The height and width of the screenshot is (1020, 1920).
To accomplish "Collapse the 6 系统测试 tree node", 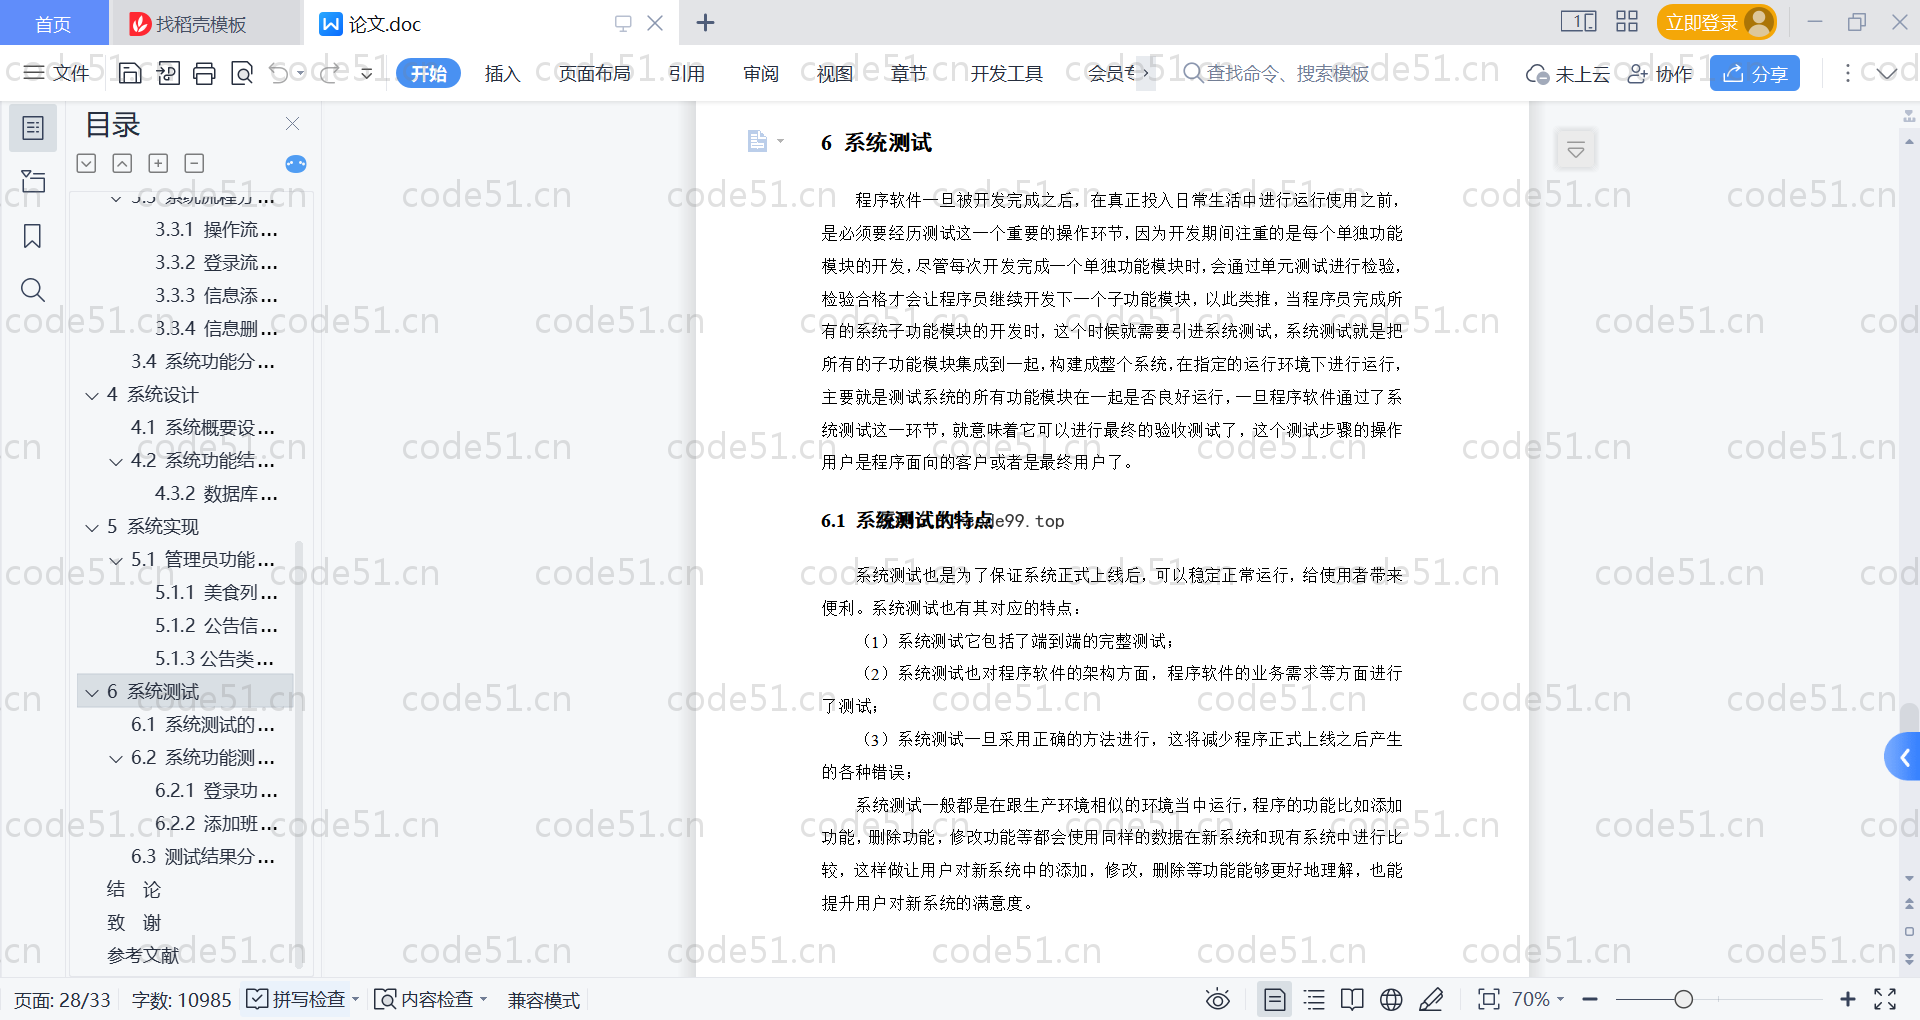I will 92,692.
